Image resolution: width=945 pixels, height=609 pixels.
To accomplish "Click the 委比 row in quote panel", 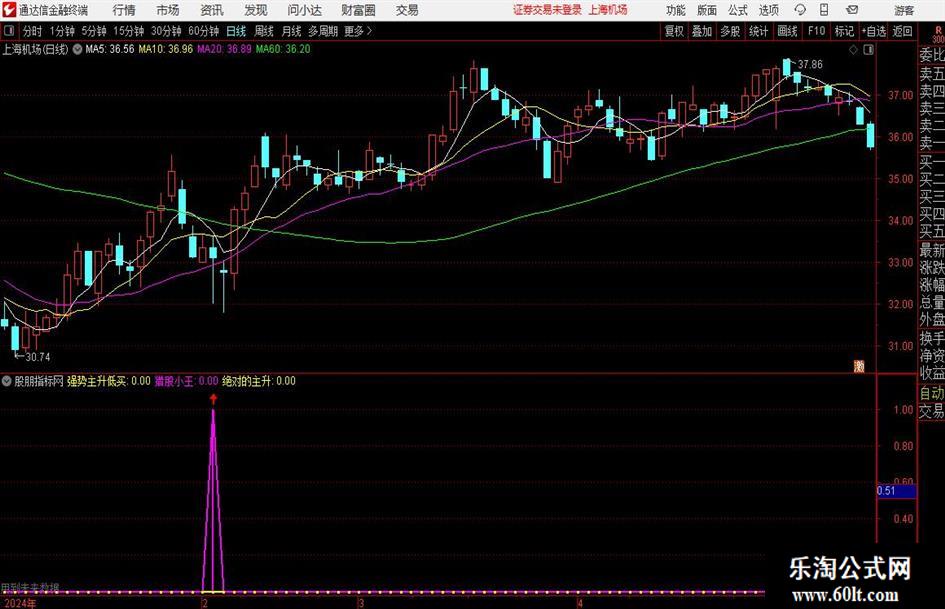I will 931,55.
